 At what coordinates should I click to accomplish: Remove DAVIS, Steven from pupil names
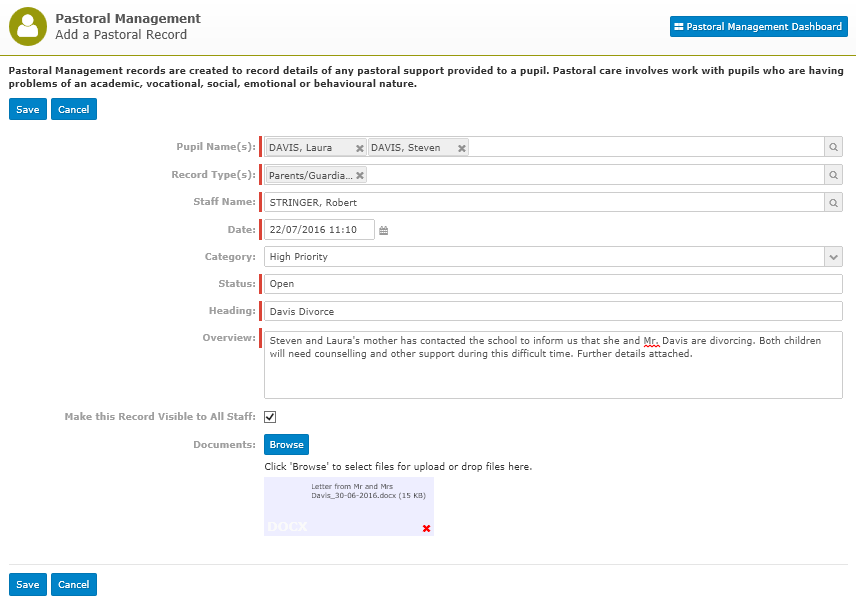462,148
